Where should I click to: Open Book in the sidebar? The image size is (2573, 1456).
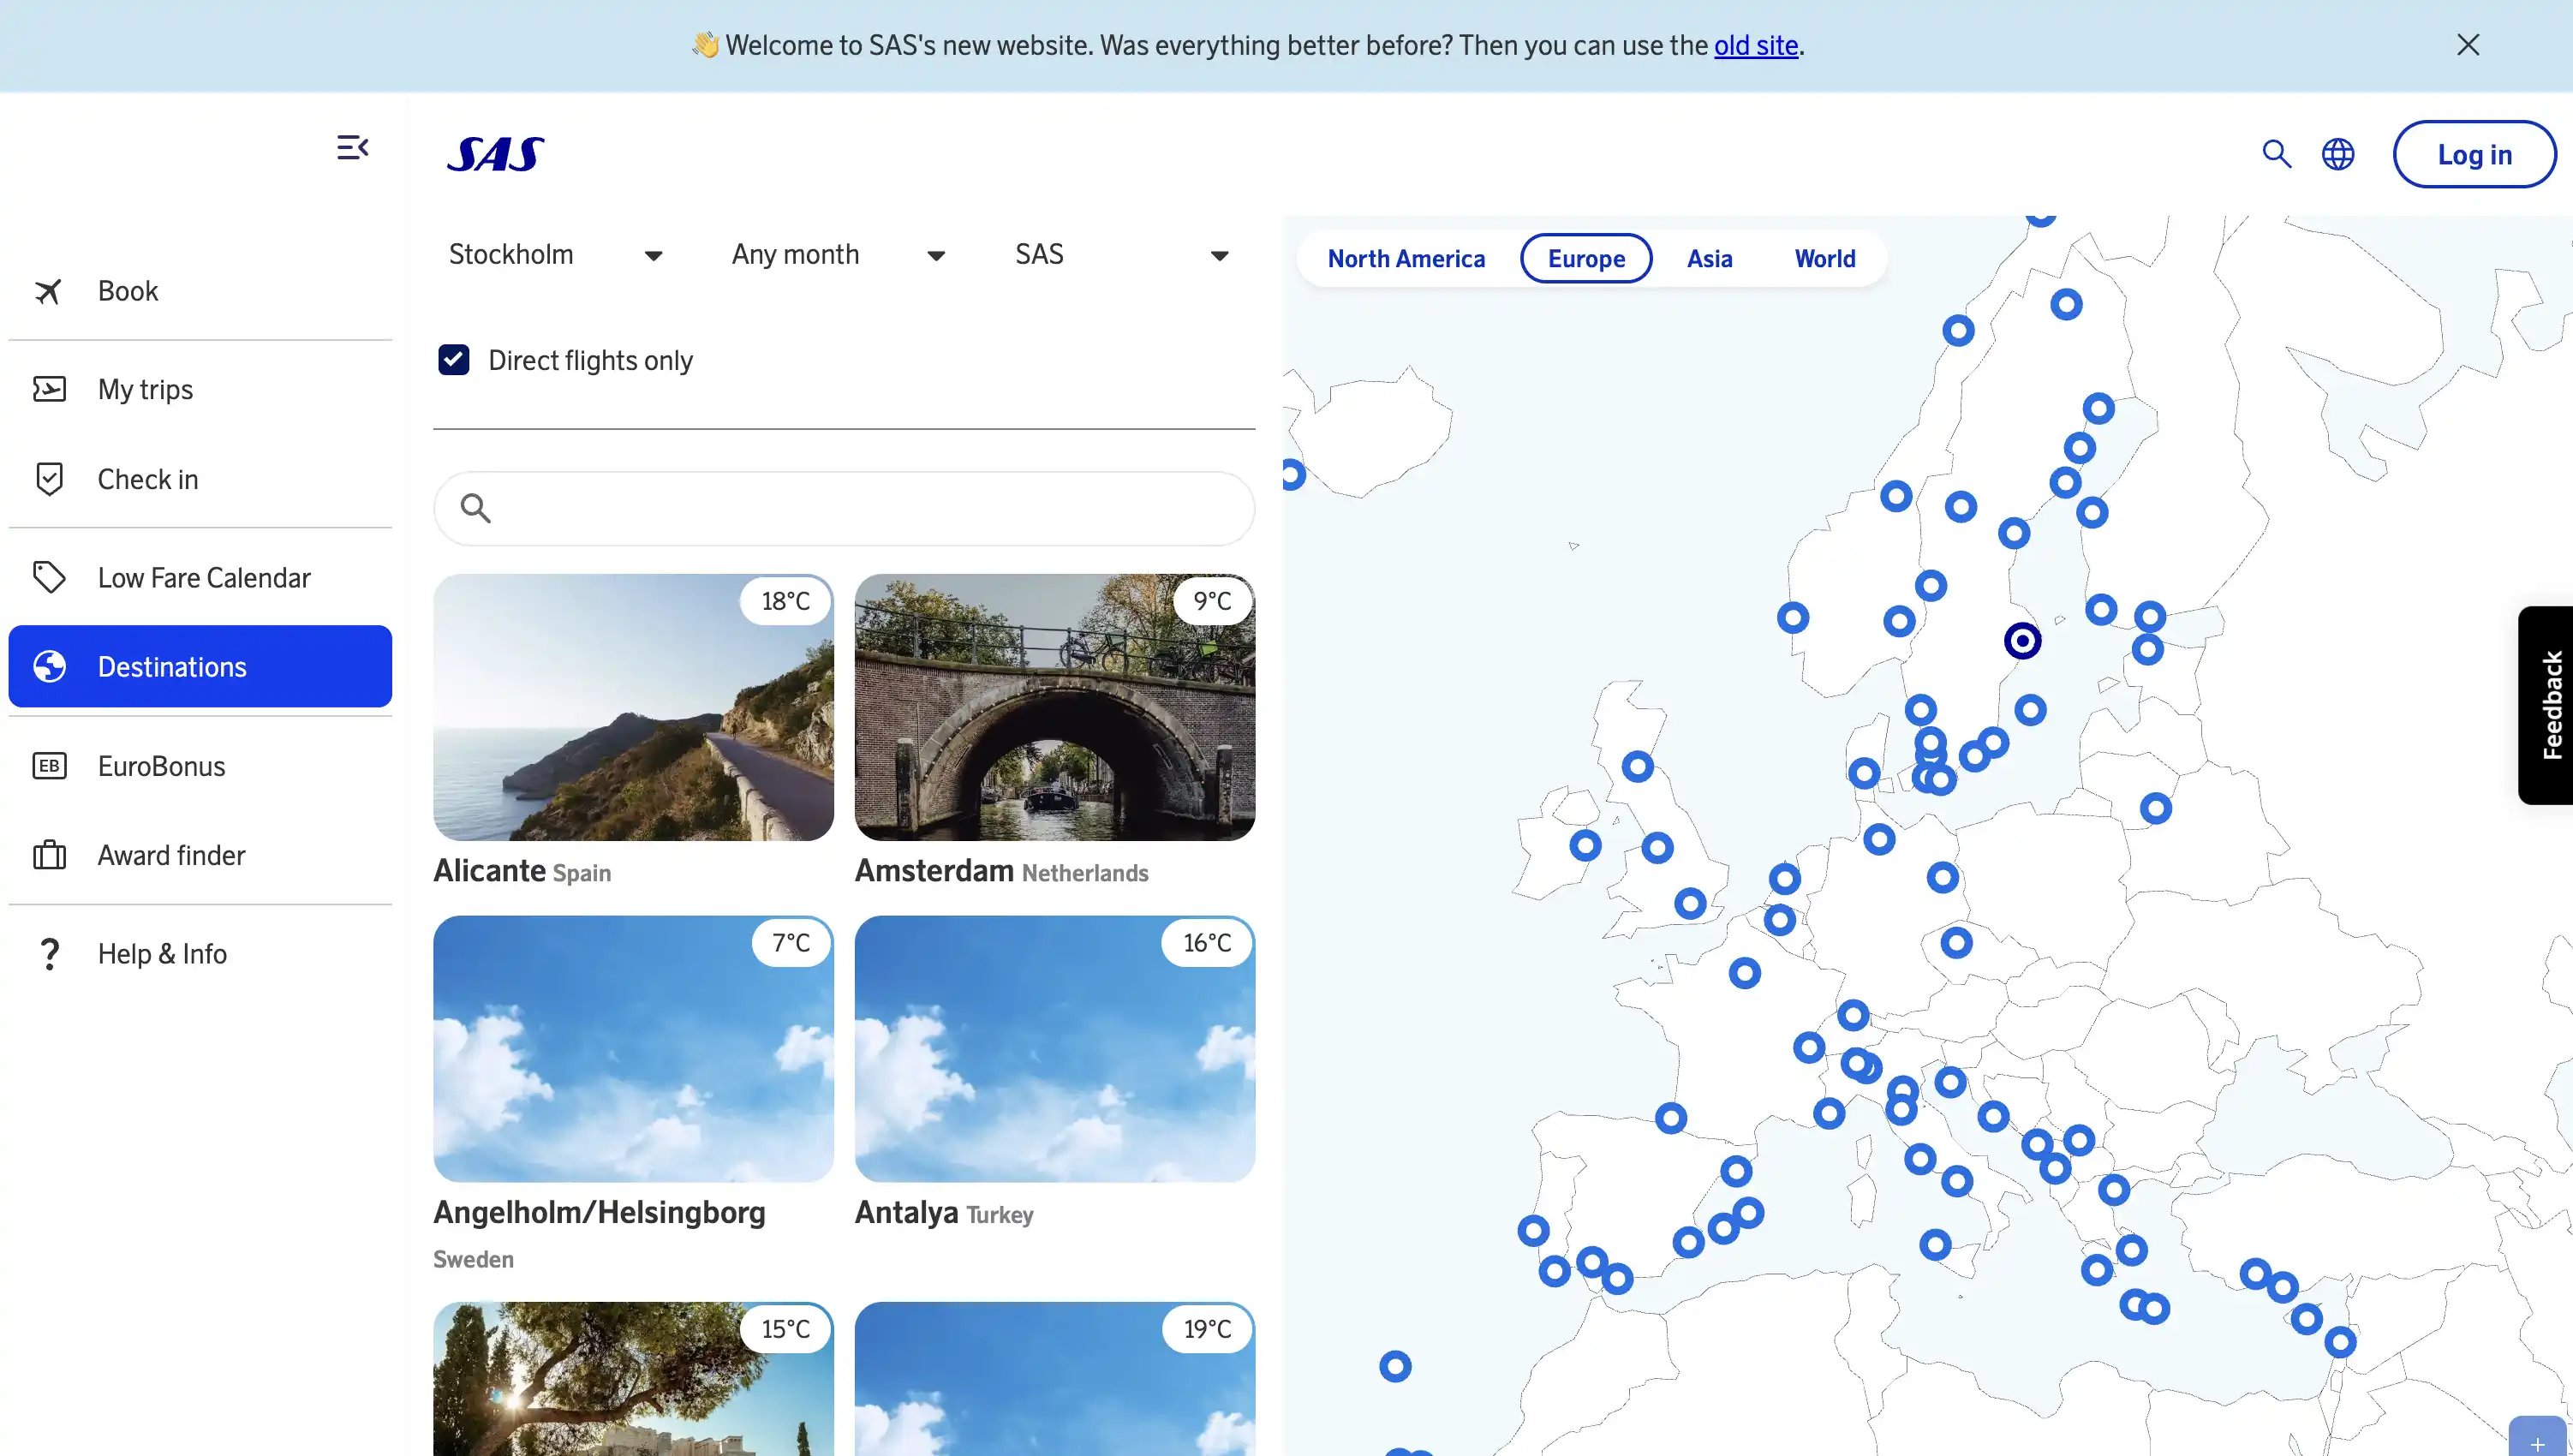click(x=200, y=291)
